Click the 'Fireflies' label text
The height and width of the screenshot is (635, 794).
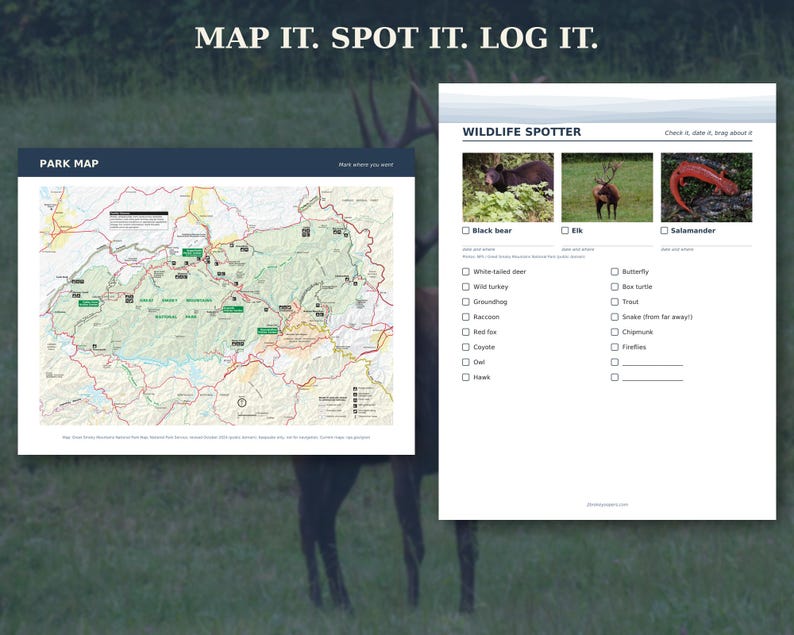[x=634, y=347]
